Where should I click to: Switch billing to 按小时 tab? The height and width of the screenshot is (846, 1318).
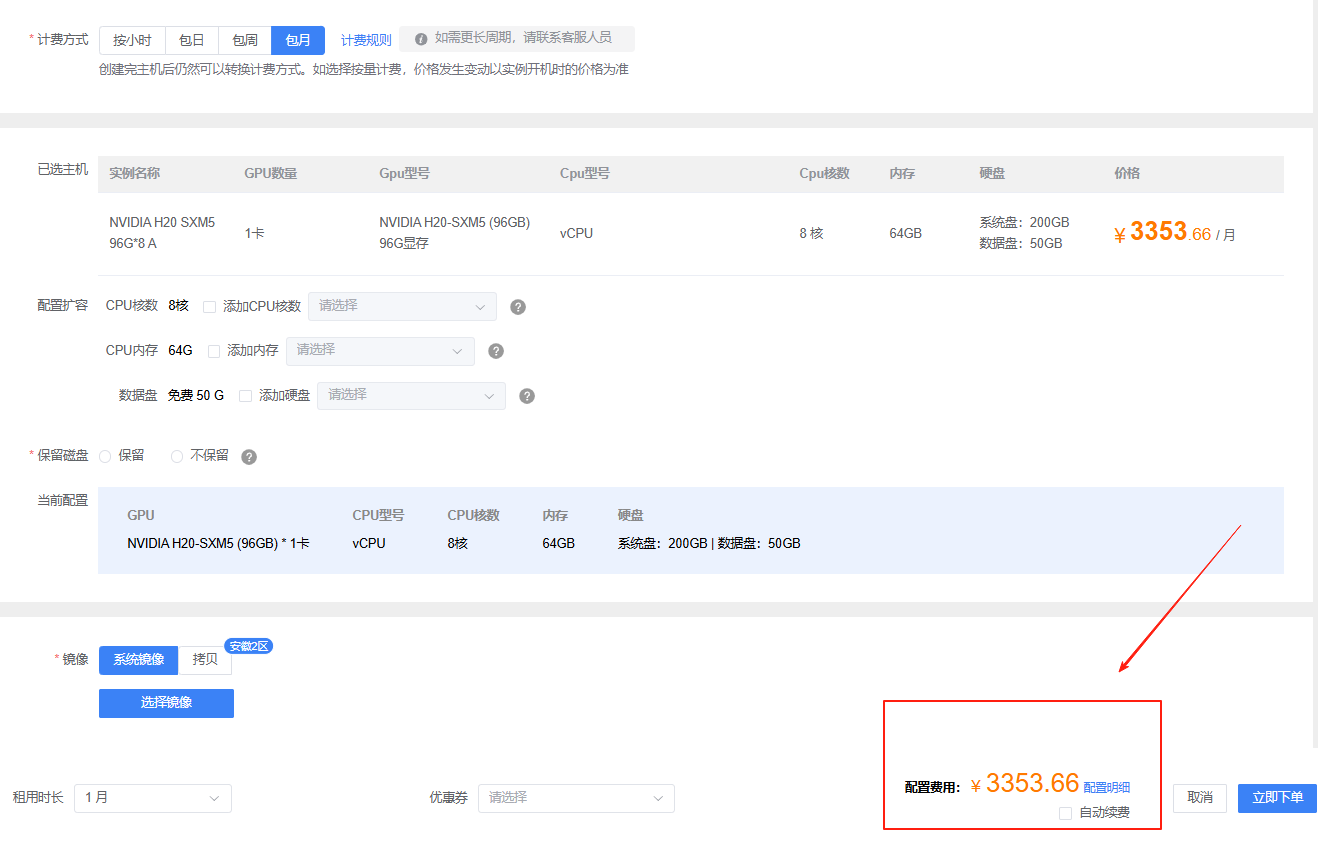[x=132, y=40]
